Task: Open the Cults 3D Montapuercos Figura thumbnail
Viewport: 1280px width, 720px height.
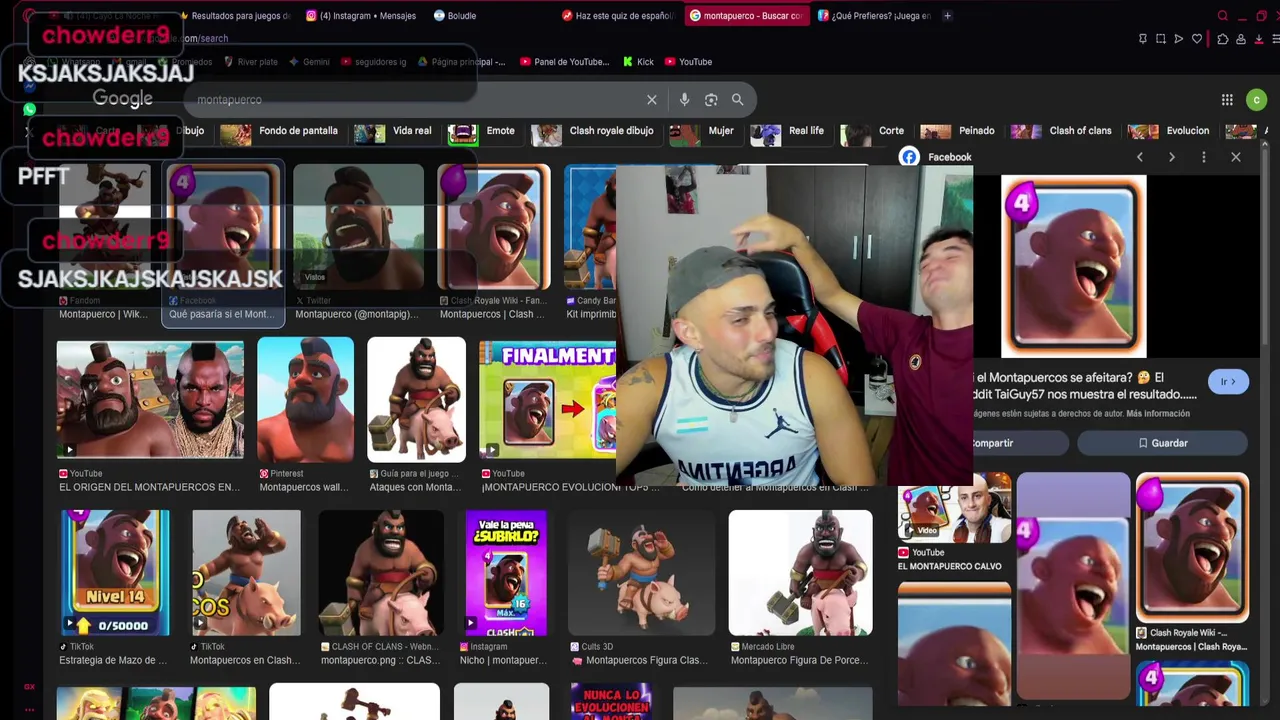Action: [x=641, y=573]
